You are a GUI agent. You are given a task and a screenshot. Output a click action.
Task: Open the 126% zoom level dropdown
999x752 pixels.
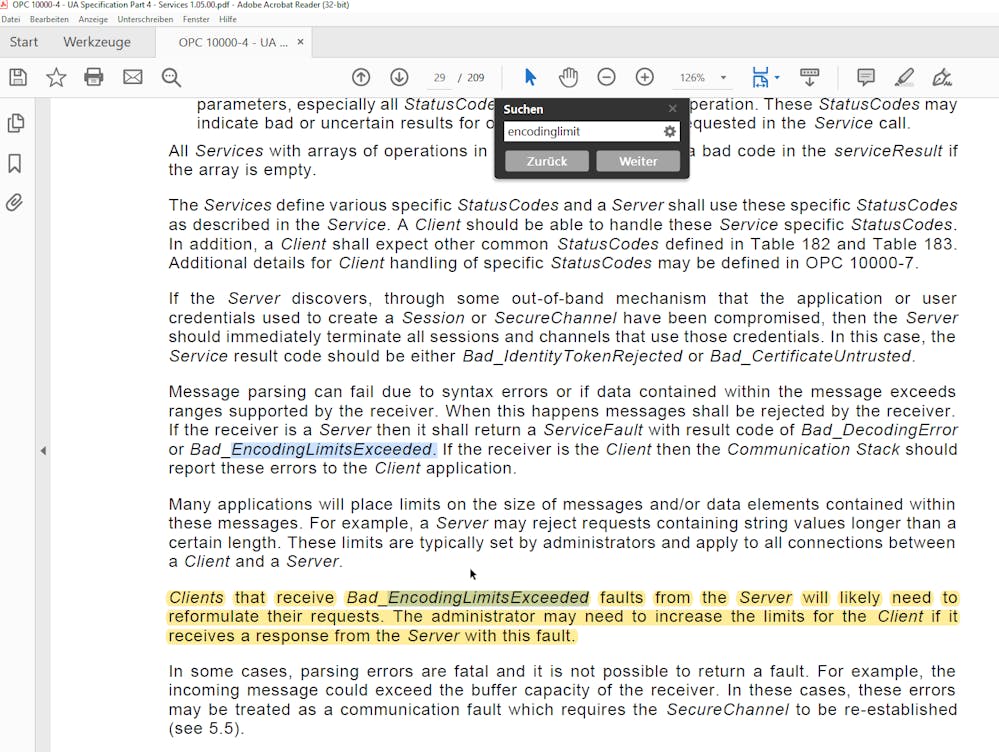pyautogui.click(x=723, y=78)
